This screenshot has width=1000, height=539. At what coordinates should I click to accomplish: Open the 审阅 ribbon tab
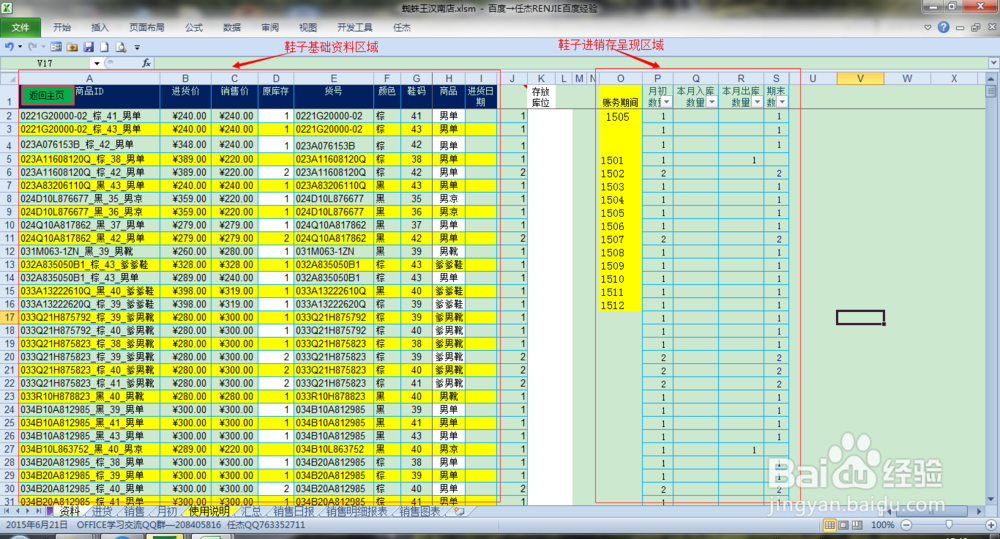(270, 27)
